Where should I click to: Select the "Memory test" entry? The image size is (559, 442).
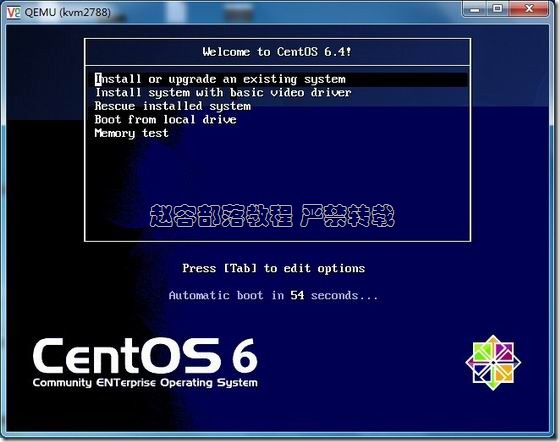click(131, 133)
